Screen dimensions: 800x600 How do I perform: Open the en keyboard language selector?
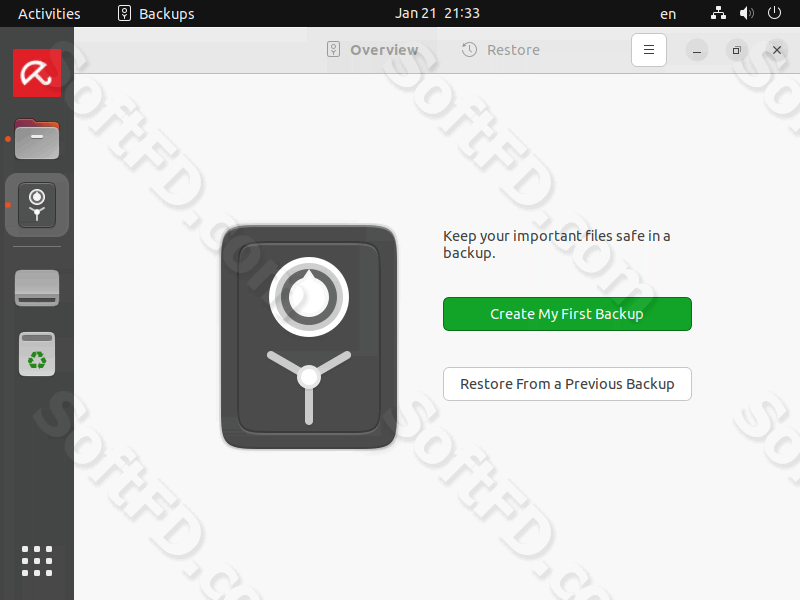pyautogui.click(x=668, y=14)
